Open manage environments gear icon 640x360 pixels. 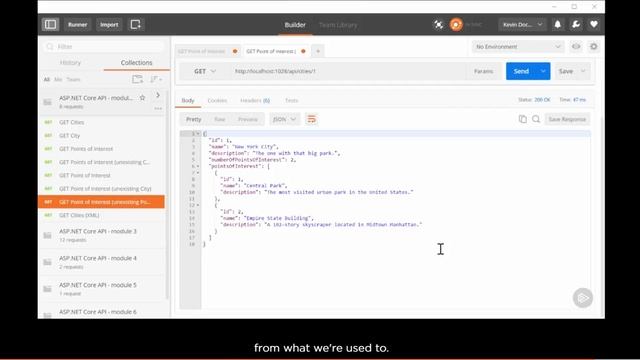click(594, 47)
